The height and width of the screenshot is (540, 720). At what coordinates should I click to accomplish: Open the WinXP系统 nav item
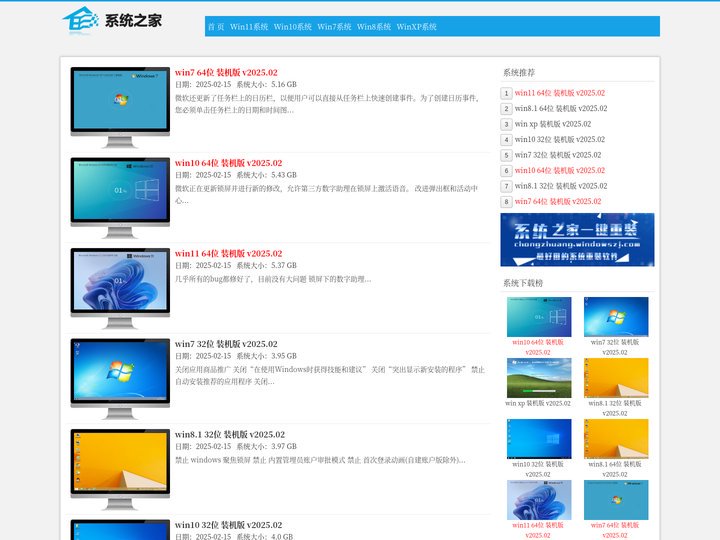pyautogui.click(x=416, y=27)
